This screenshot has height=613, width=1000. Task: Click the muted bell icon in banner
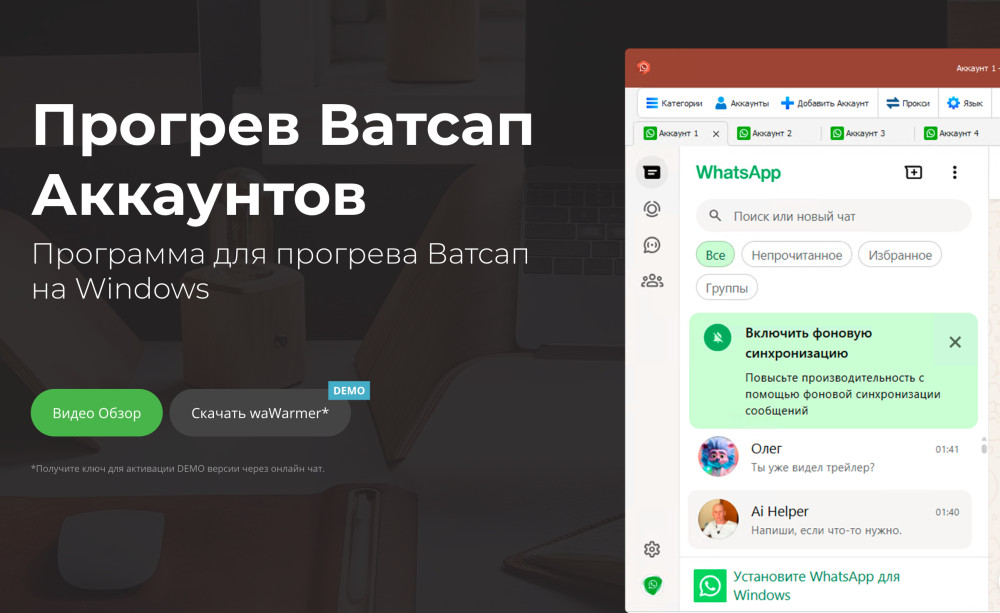point(717,337)
